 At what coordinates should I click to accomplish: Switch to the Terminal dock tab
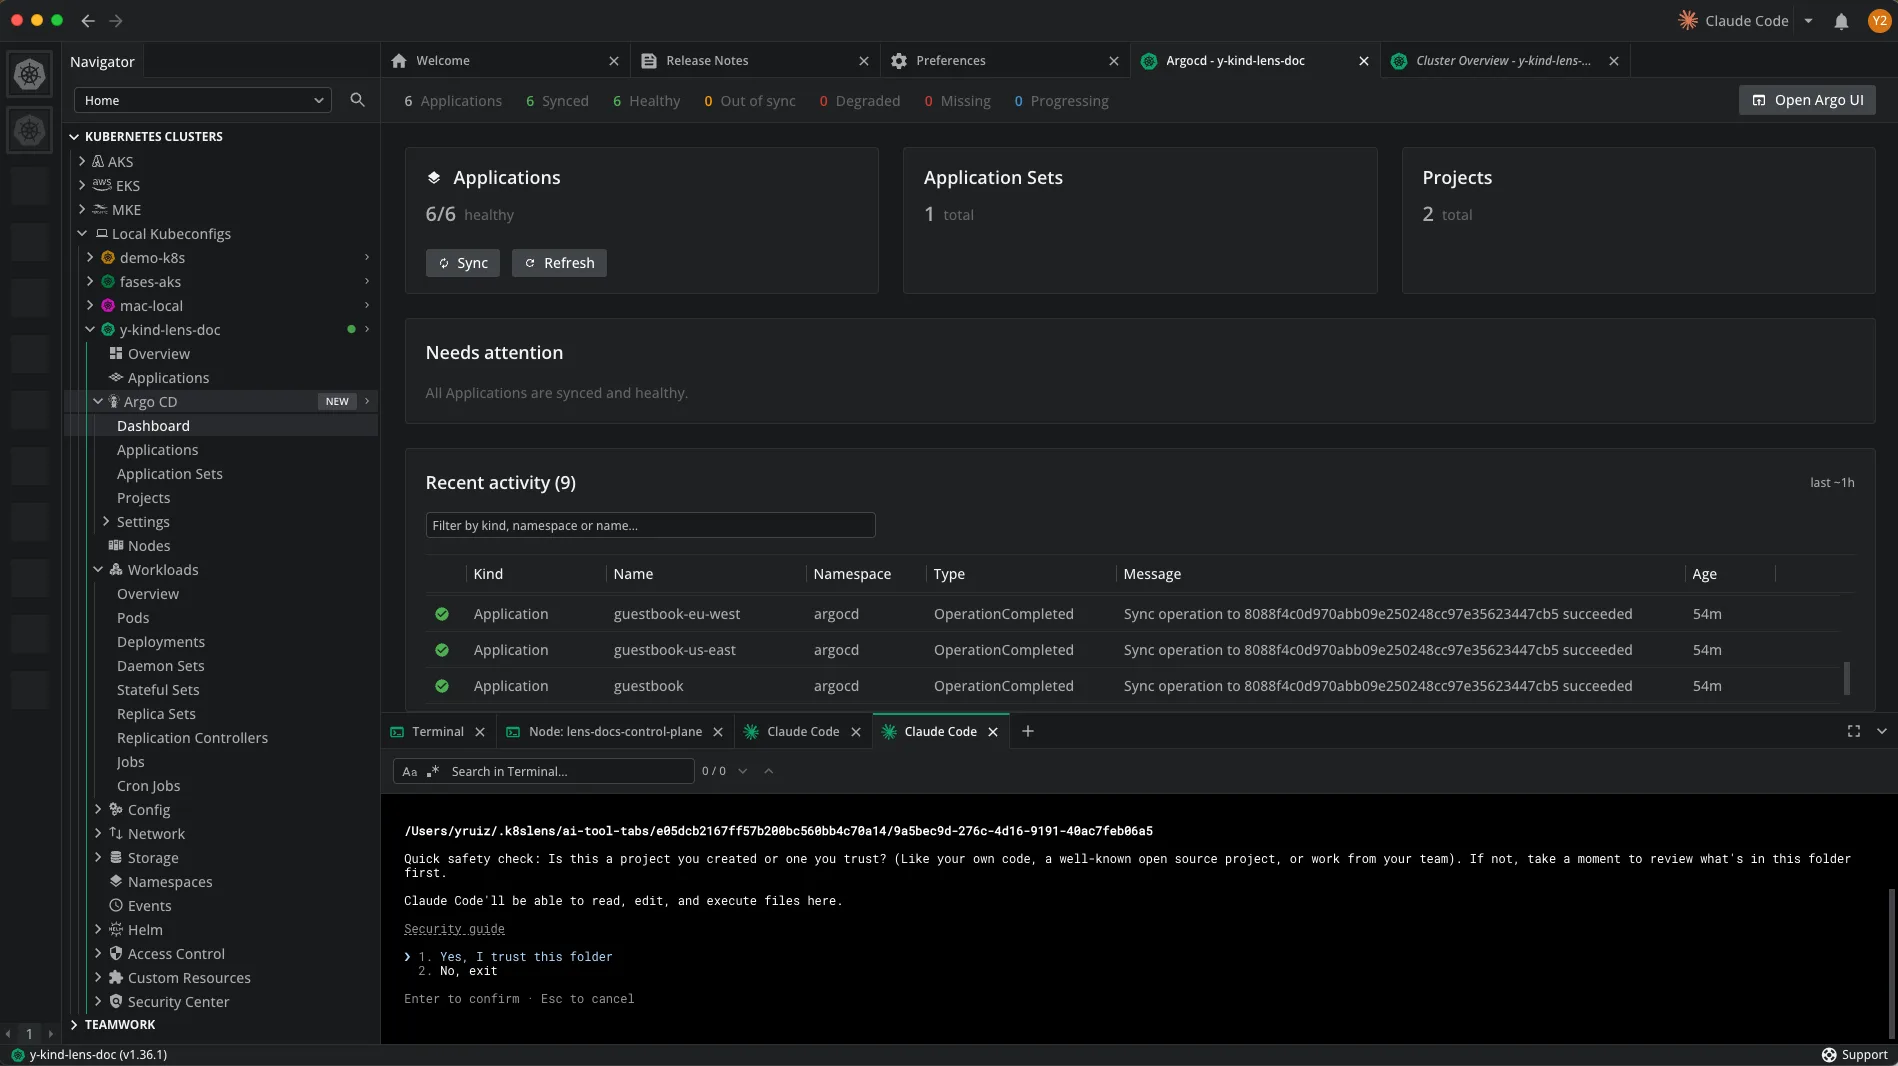(437, 732)
